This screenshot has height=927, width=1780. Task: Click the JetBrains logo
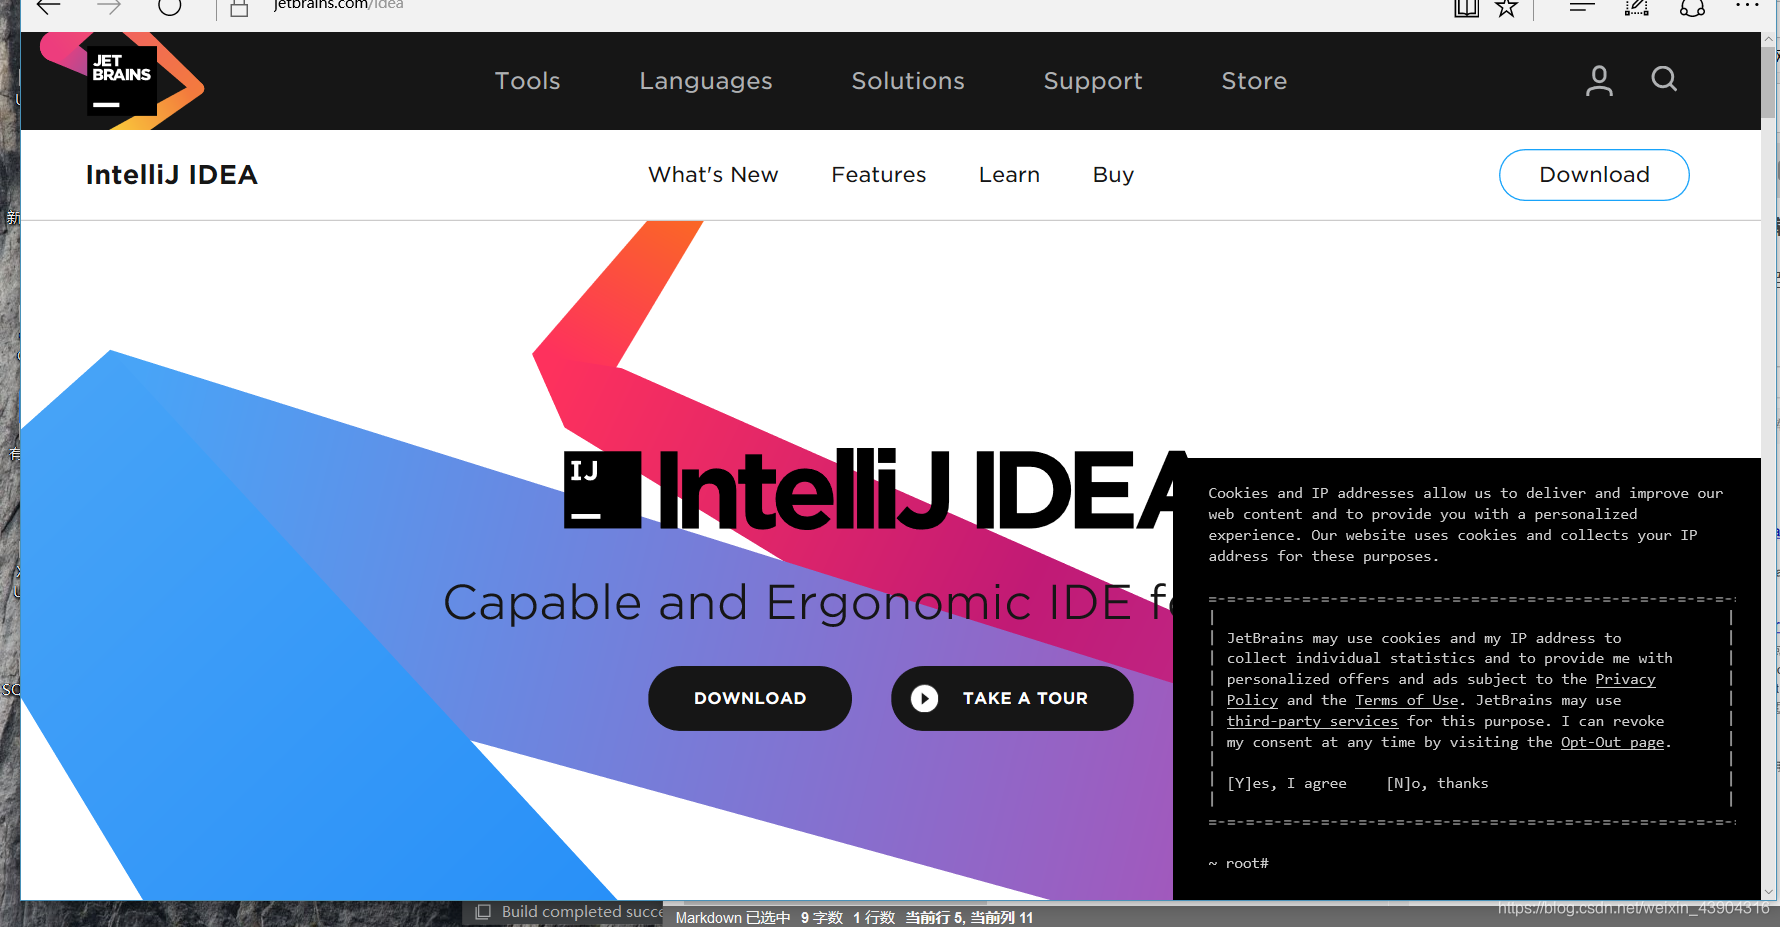point(122,81)
